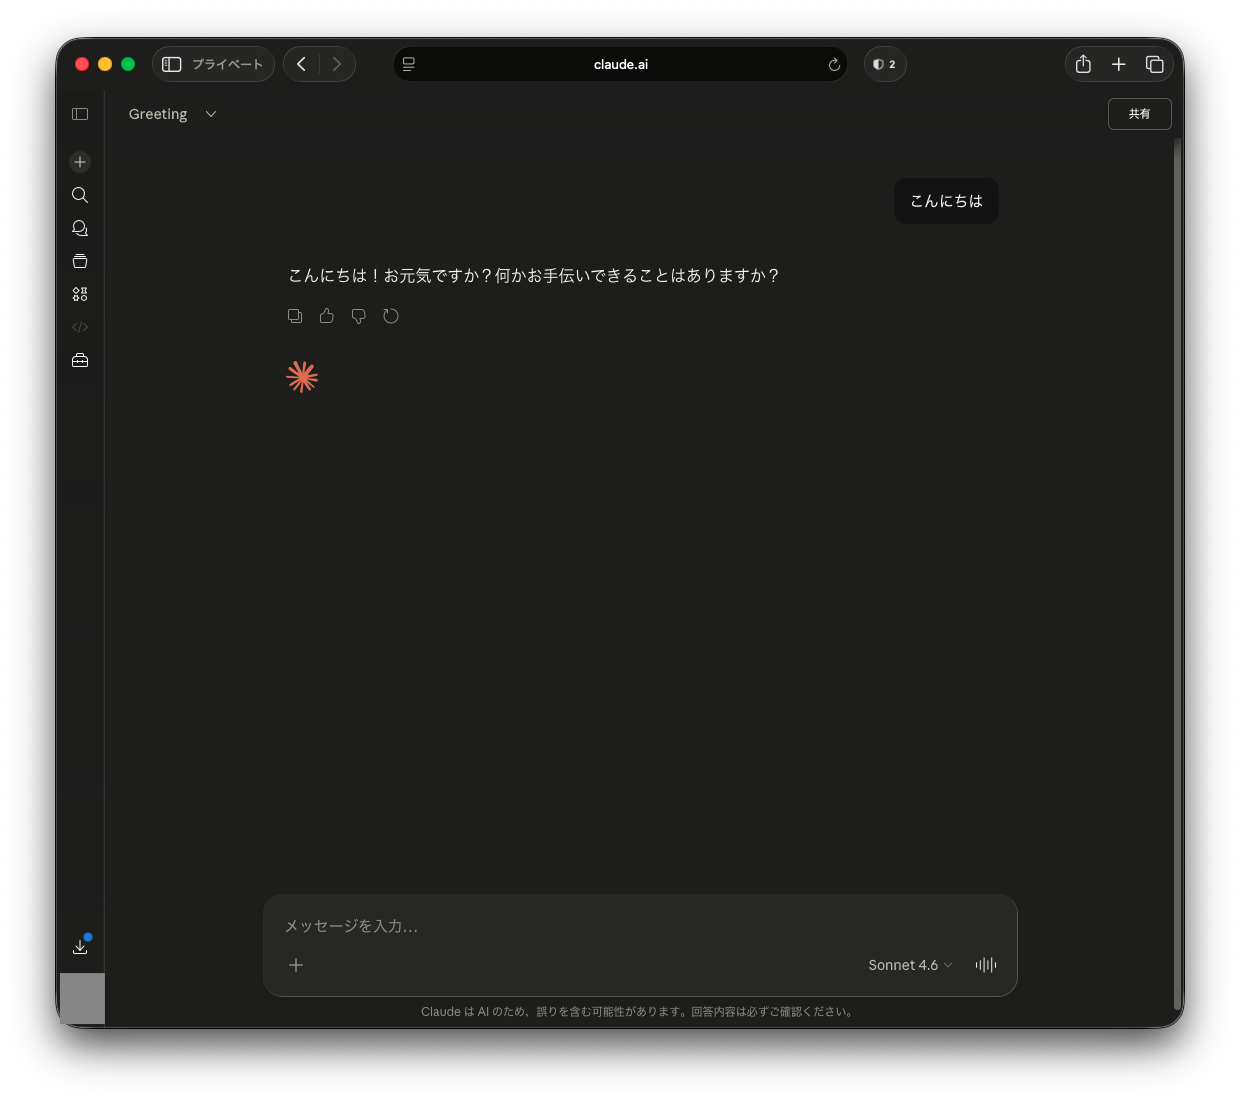The image size is (1240, 1102).
Task: Give thumbs up to the response
Action: [x=327, y=316]
